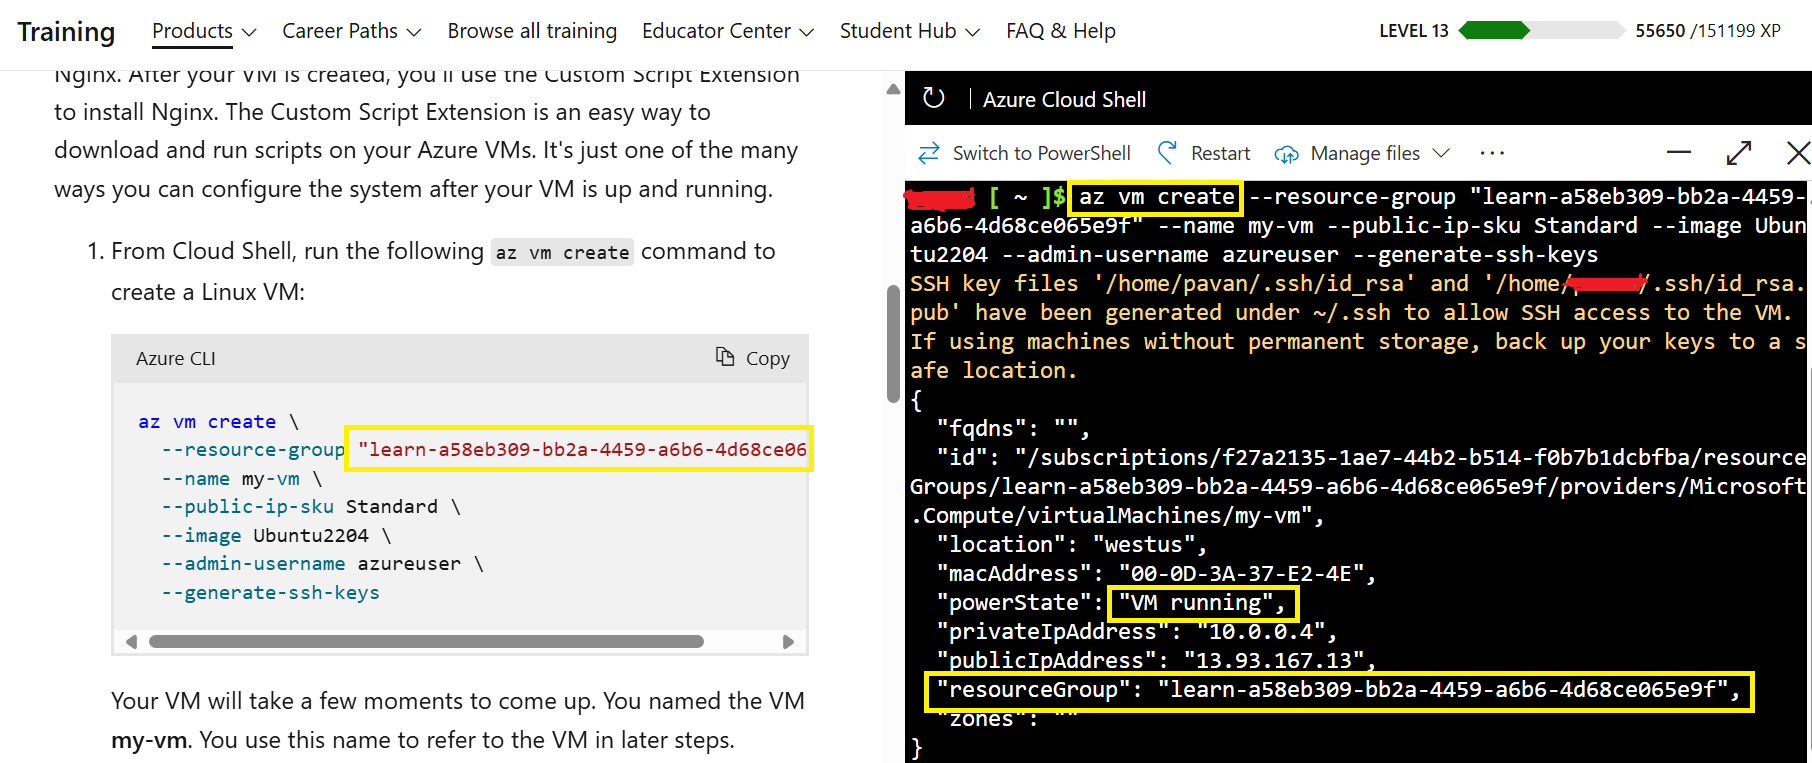
Task: Click the "resourceGroup" output line
Action: (x=1339, y=690)
